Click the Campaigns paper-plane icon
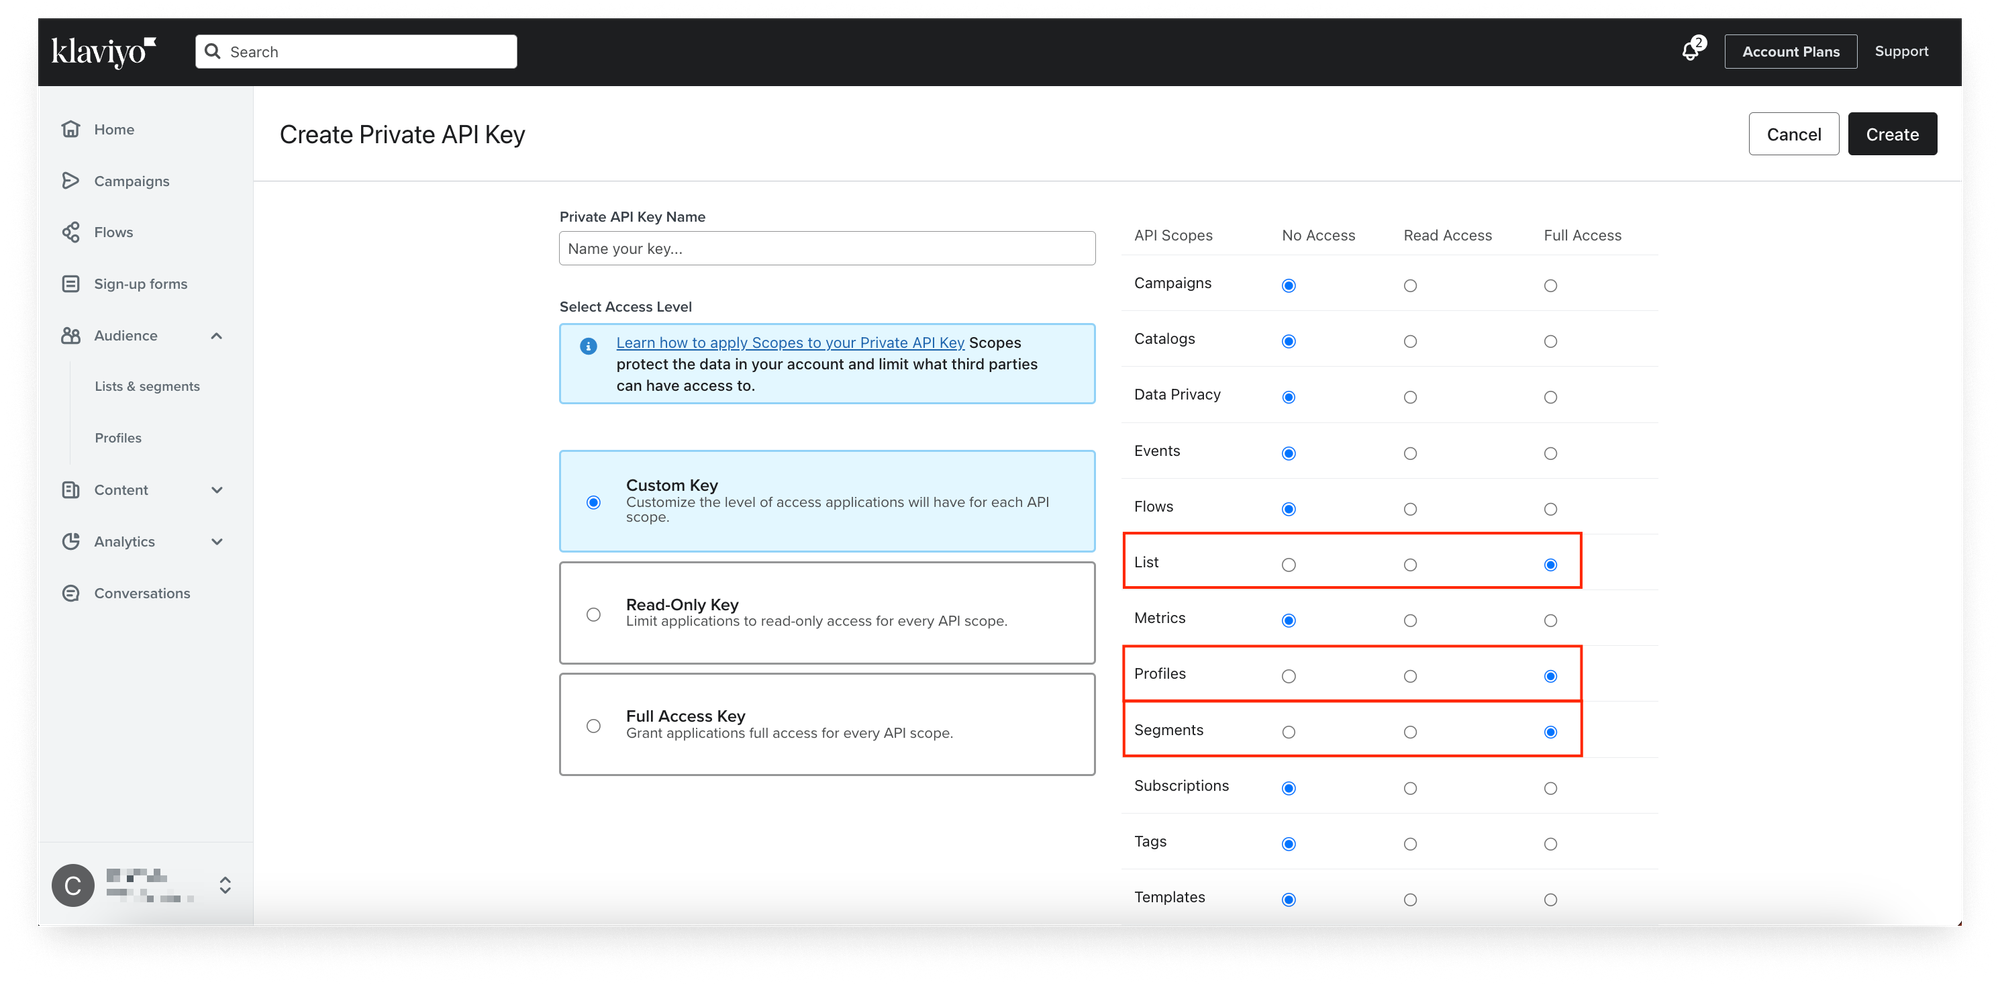The height and width of the screenshot is (985, 2000). pyautogui.click(x=71, y=181)
